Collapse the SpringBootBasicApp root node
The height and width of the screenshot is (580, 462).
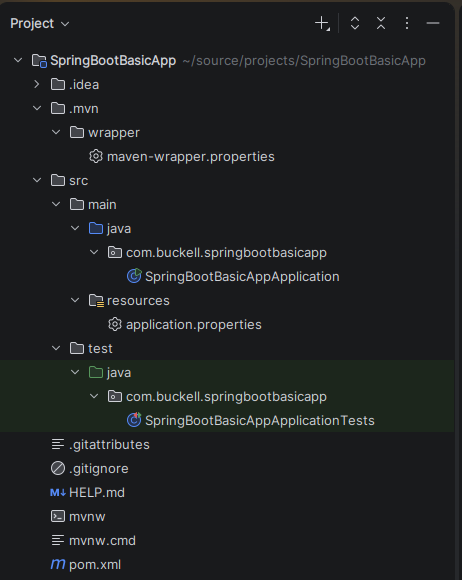(18, 60)
